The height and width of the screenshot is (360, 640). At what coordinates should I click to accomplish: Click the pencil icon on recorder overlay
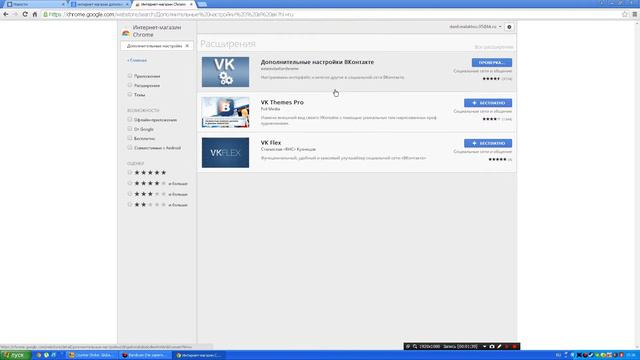[499, 346]
